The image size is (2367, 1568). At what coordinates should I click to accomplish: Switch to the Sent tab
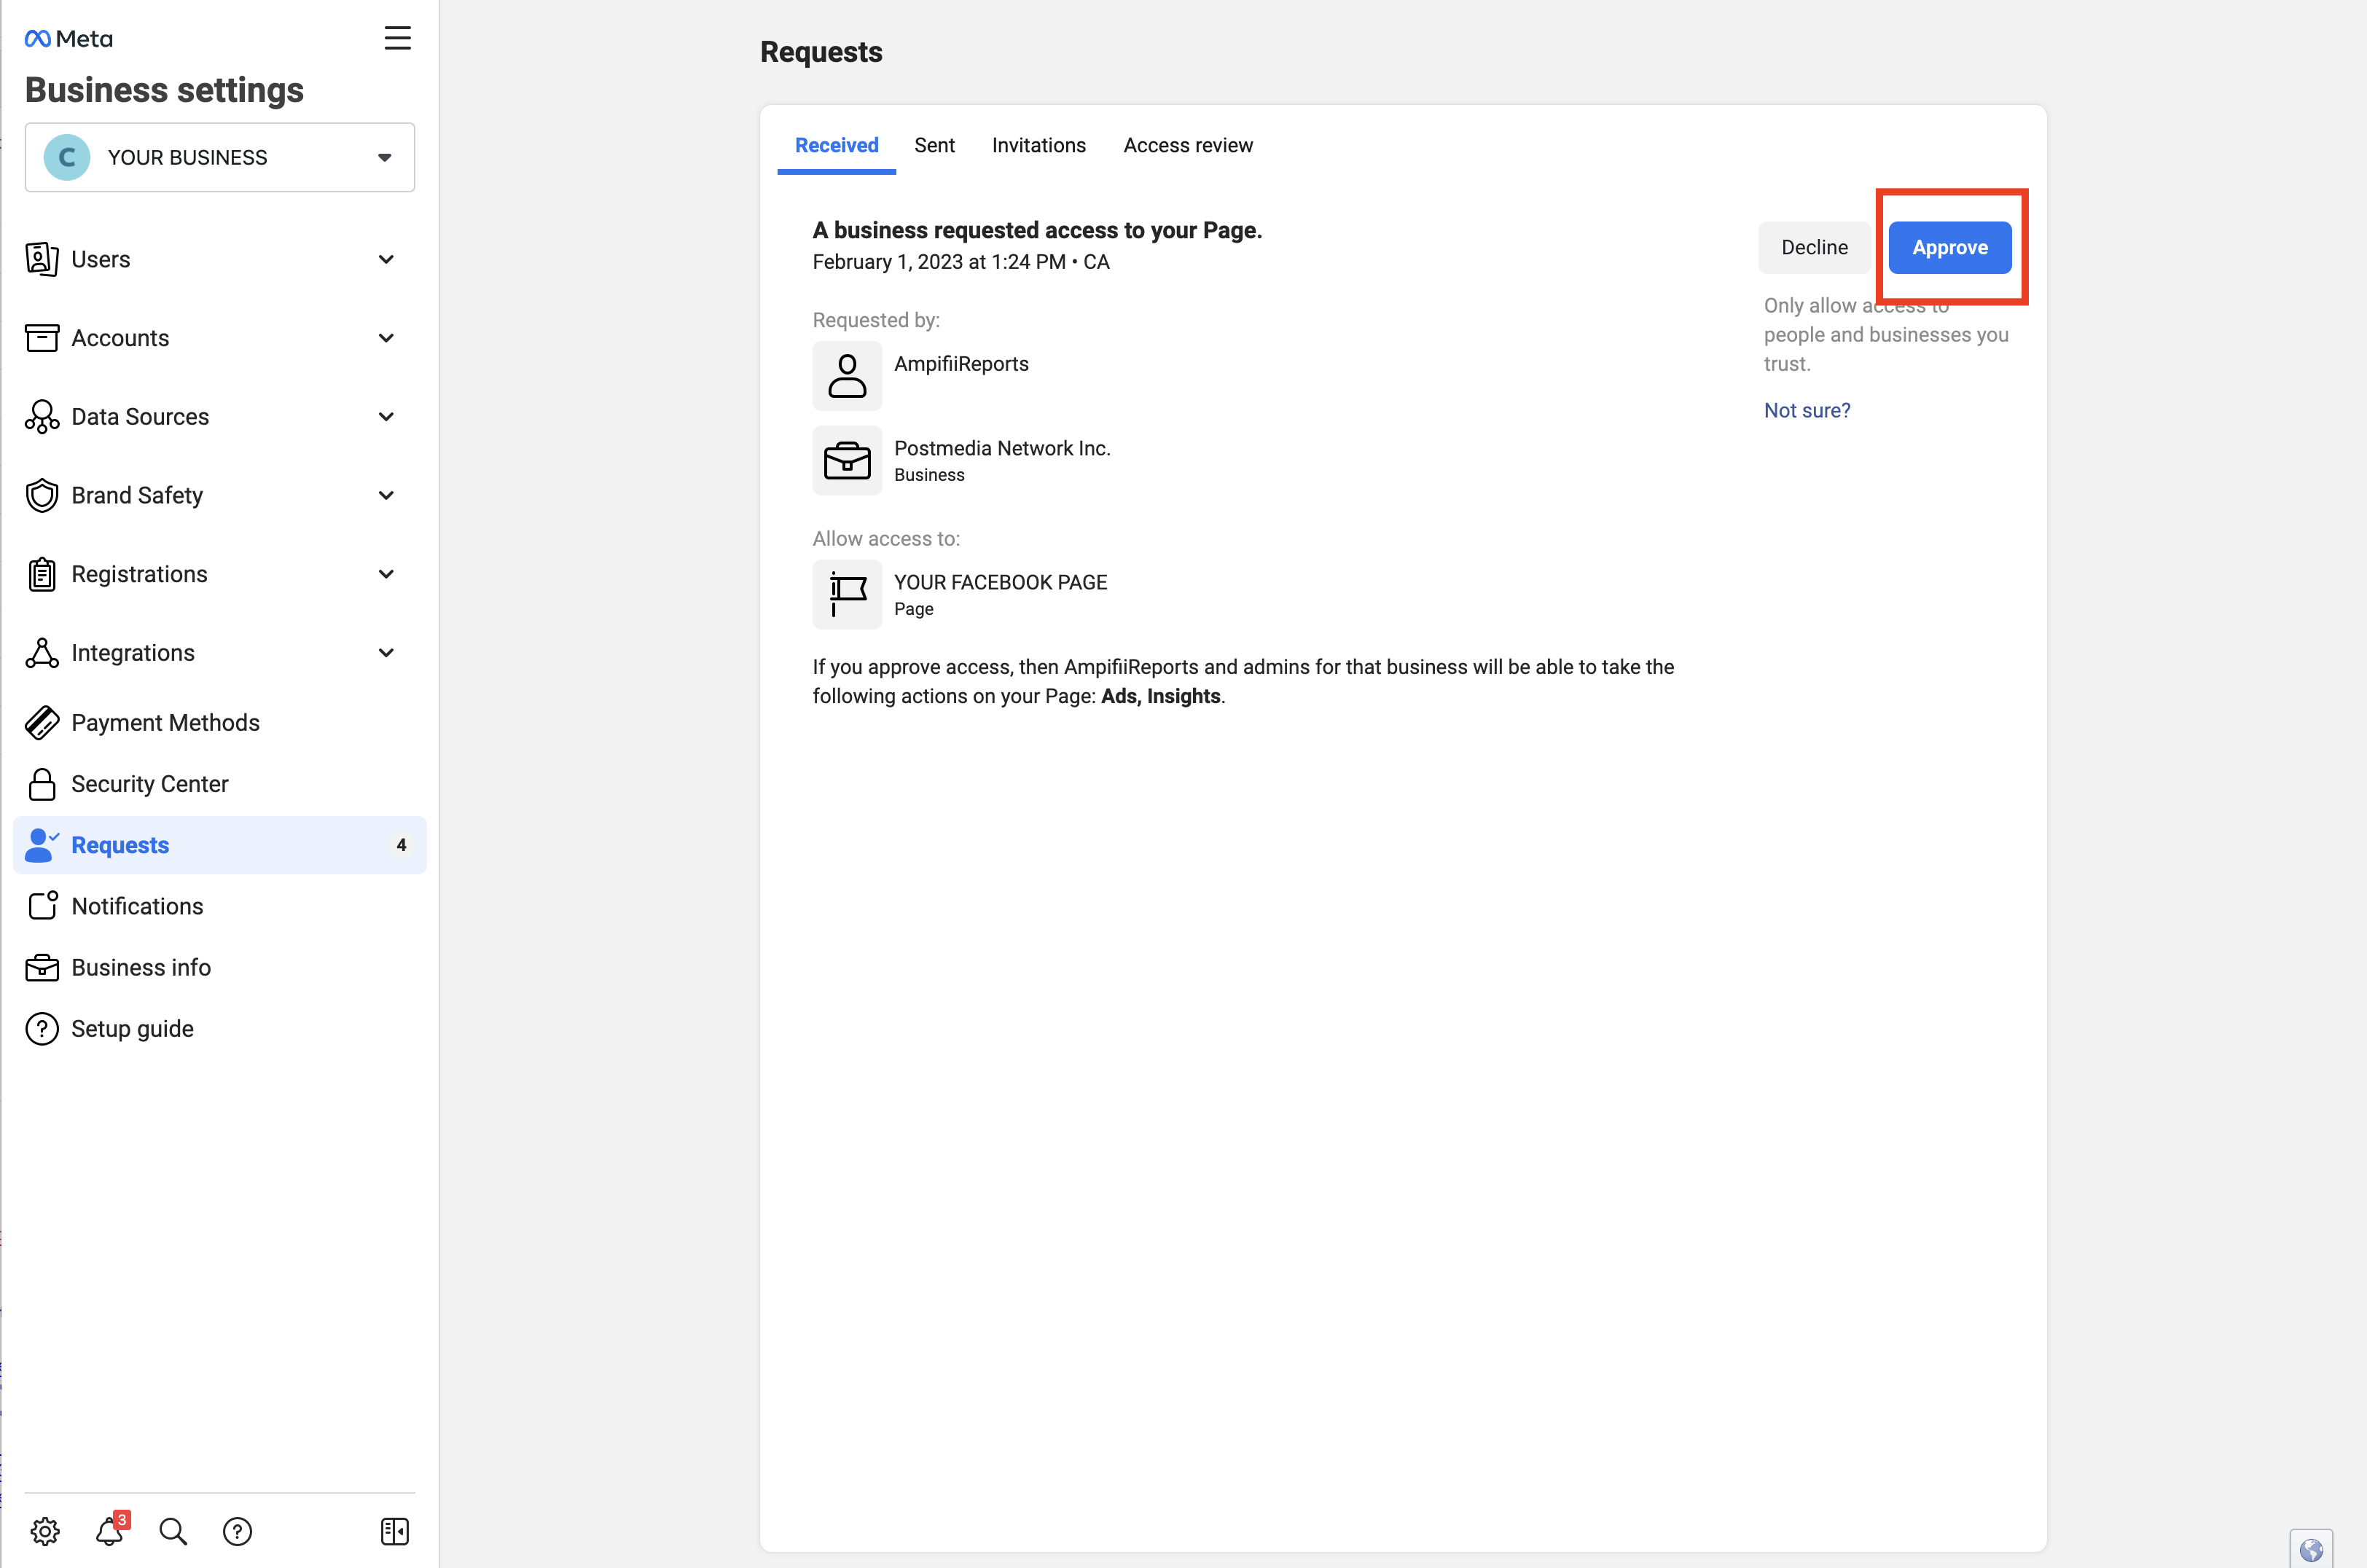pyautogui.click(x=934, y=145)
